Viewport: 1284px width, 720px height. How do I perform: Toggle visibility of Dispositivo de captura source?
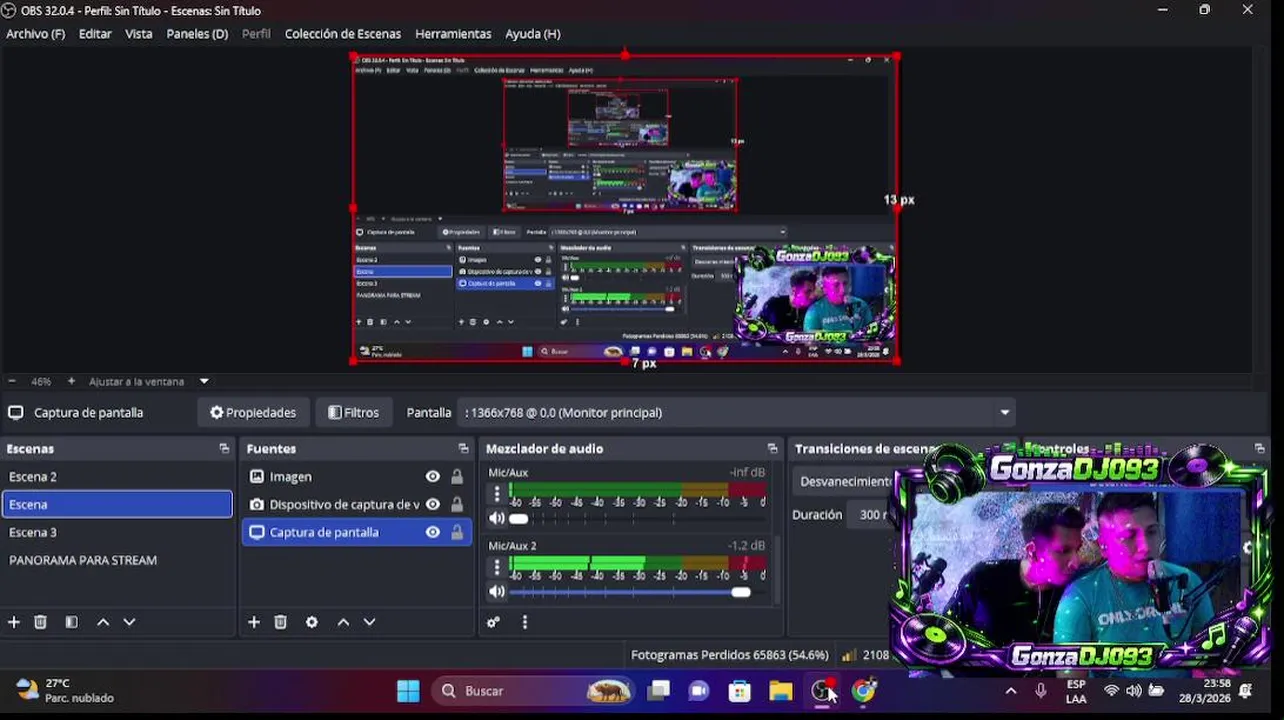pos(433,505)
